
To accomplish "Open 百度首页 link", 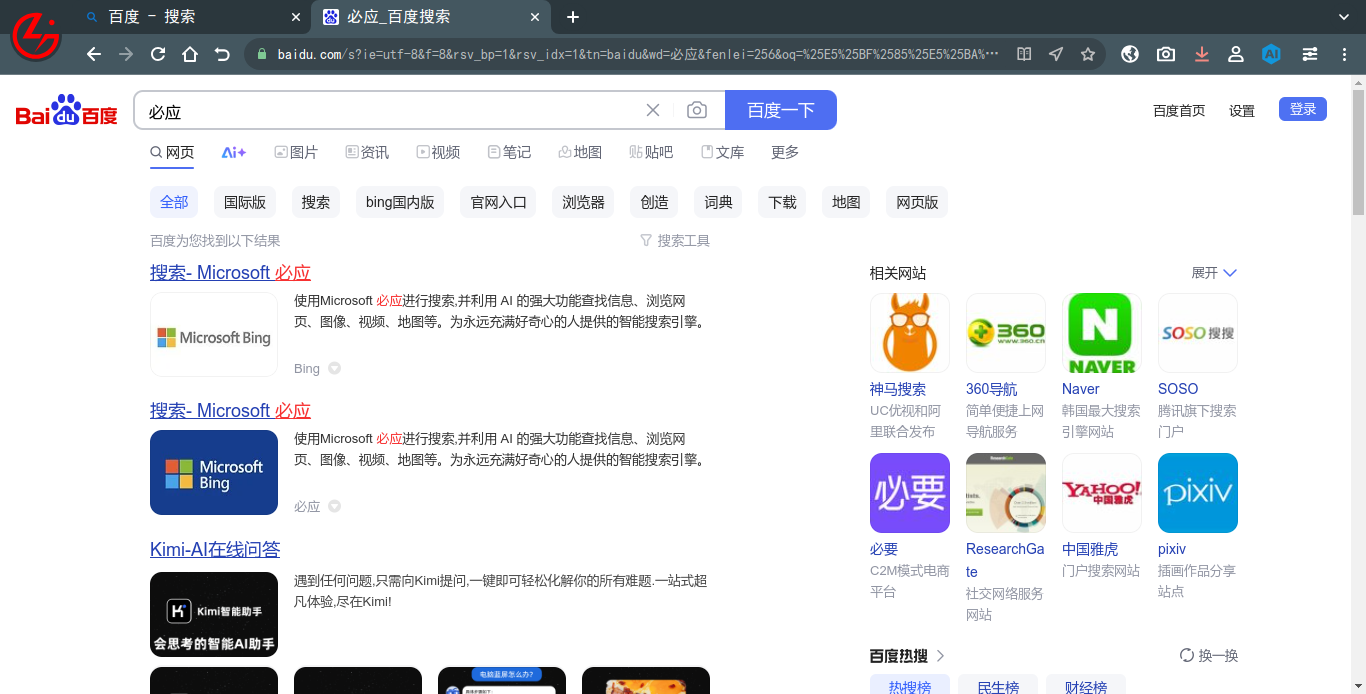I will (x=1179, y=111).
